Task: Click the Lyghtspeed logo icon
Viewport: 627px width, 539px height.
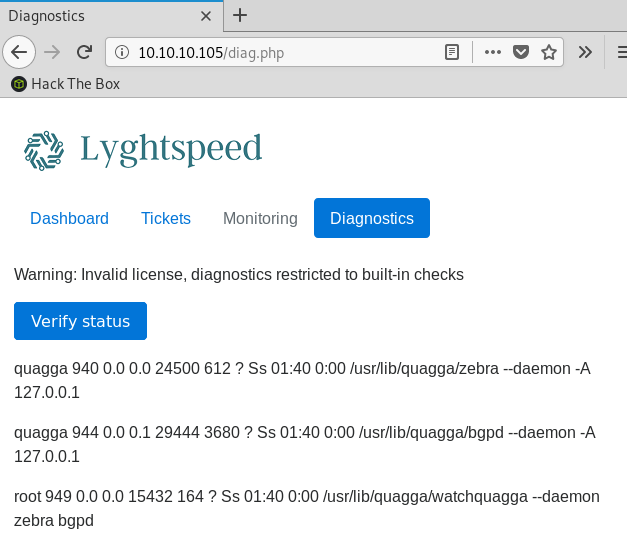Action: coord(43,150)
